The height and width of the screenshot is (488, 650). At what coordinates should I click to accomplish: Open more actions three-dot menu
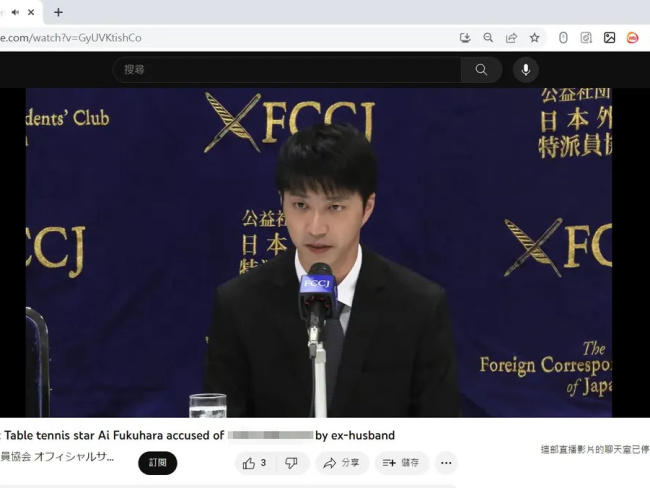(x=446, y=463)
